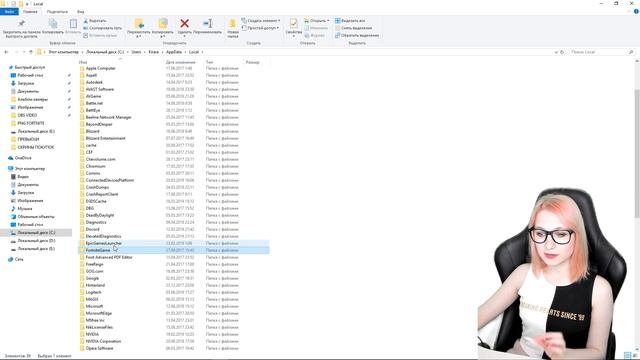Pin folder via Закрепить на панели быстрого доступа
The image size is (640, 360).
coord(21,29)
